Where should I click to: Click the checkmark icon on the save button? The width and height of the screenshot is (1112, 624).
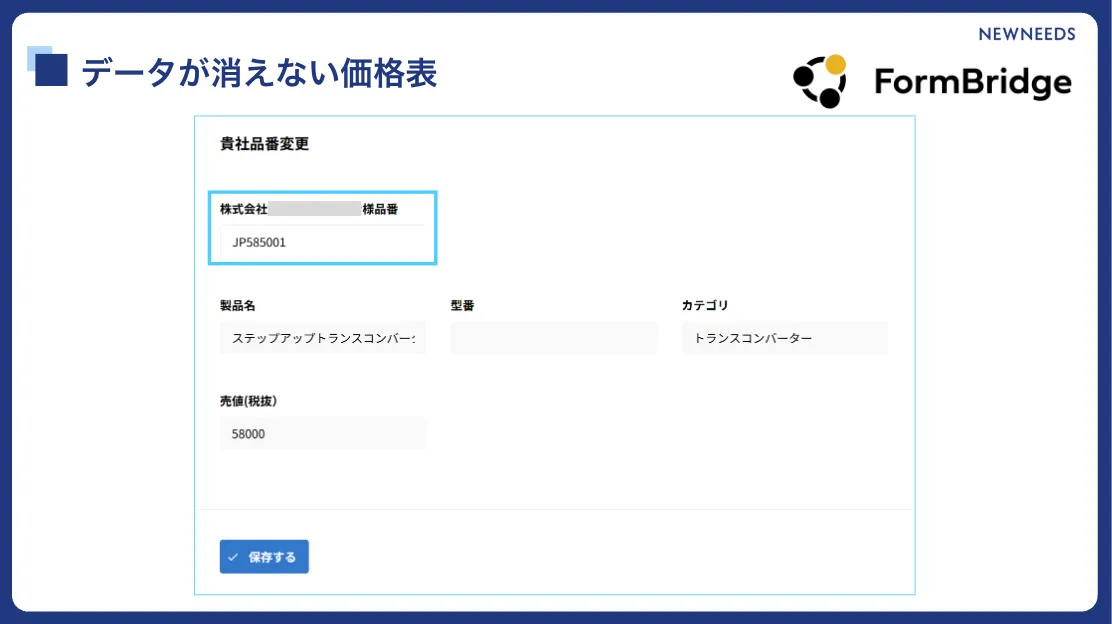pos(233,557)
